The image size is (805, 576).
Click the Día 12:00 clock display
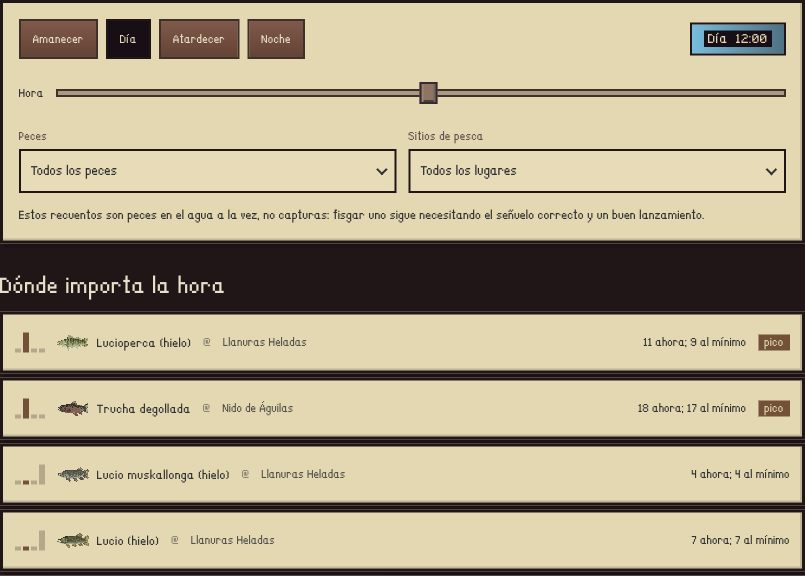737,39
